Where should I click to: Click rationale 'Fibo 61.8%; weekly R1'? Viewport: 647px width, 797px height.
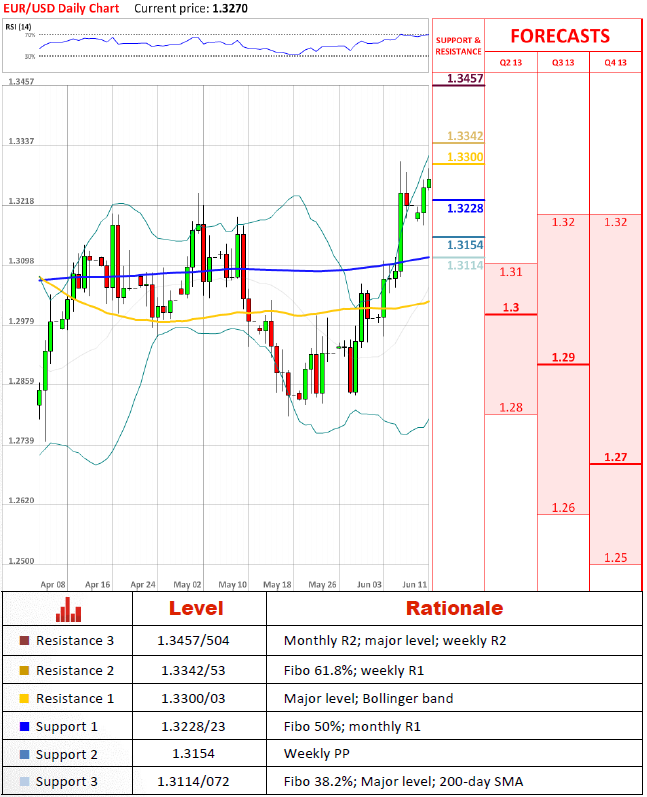click(354, 670)
